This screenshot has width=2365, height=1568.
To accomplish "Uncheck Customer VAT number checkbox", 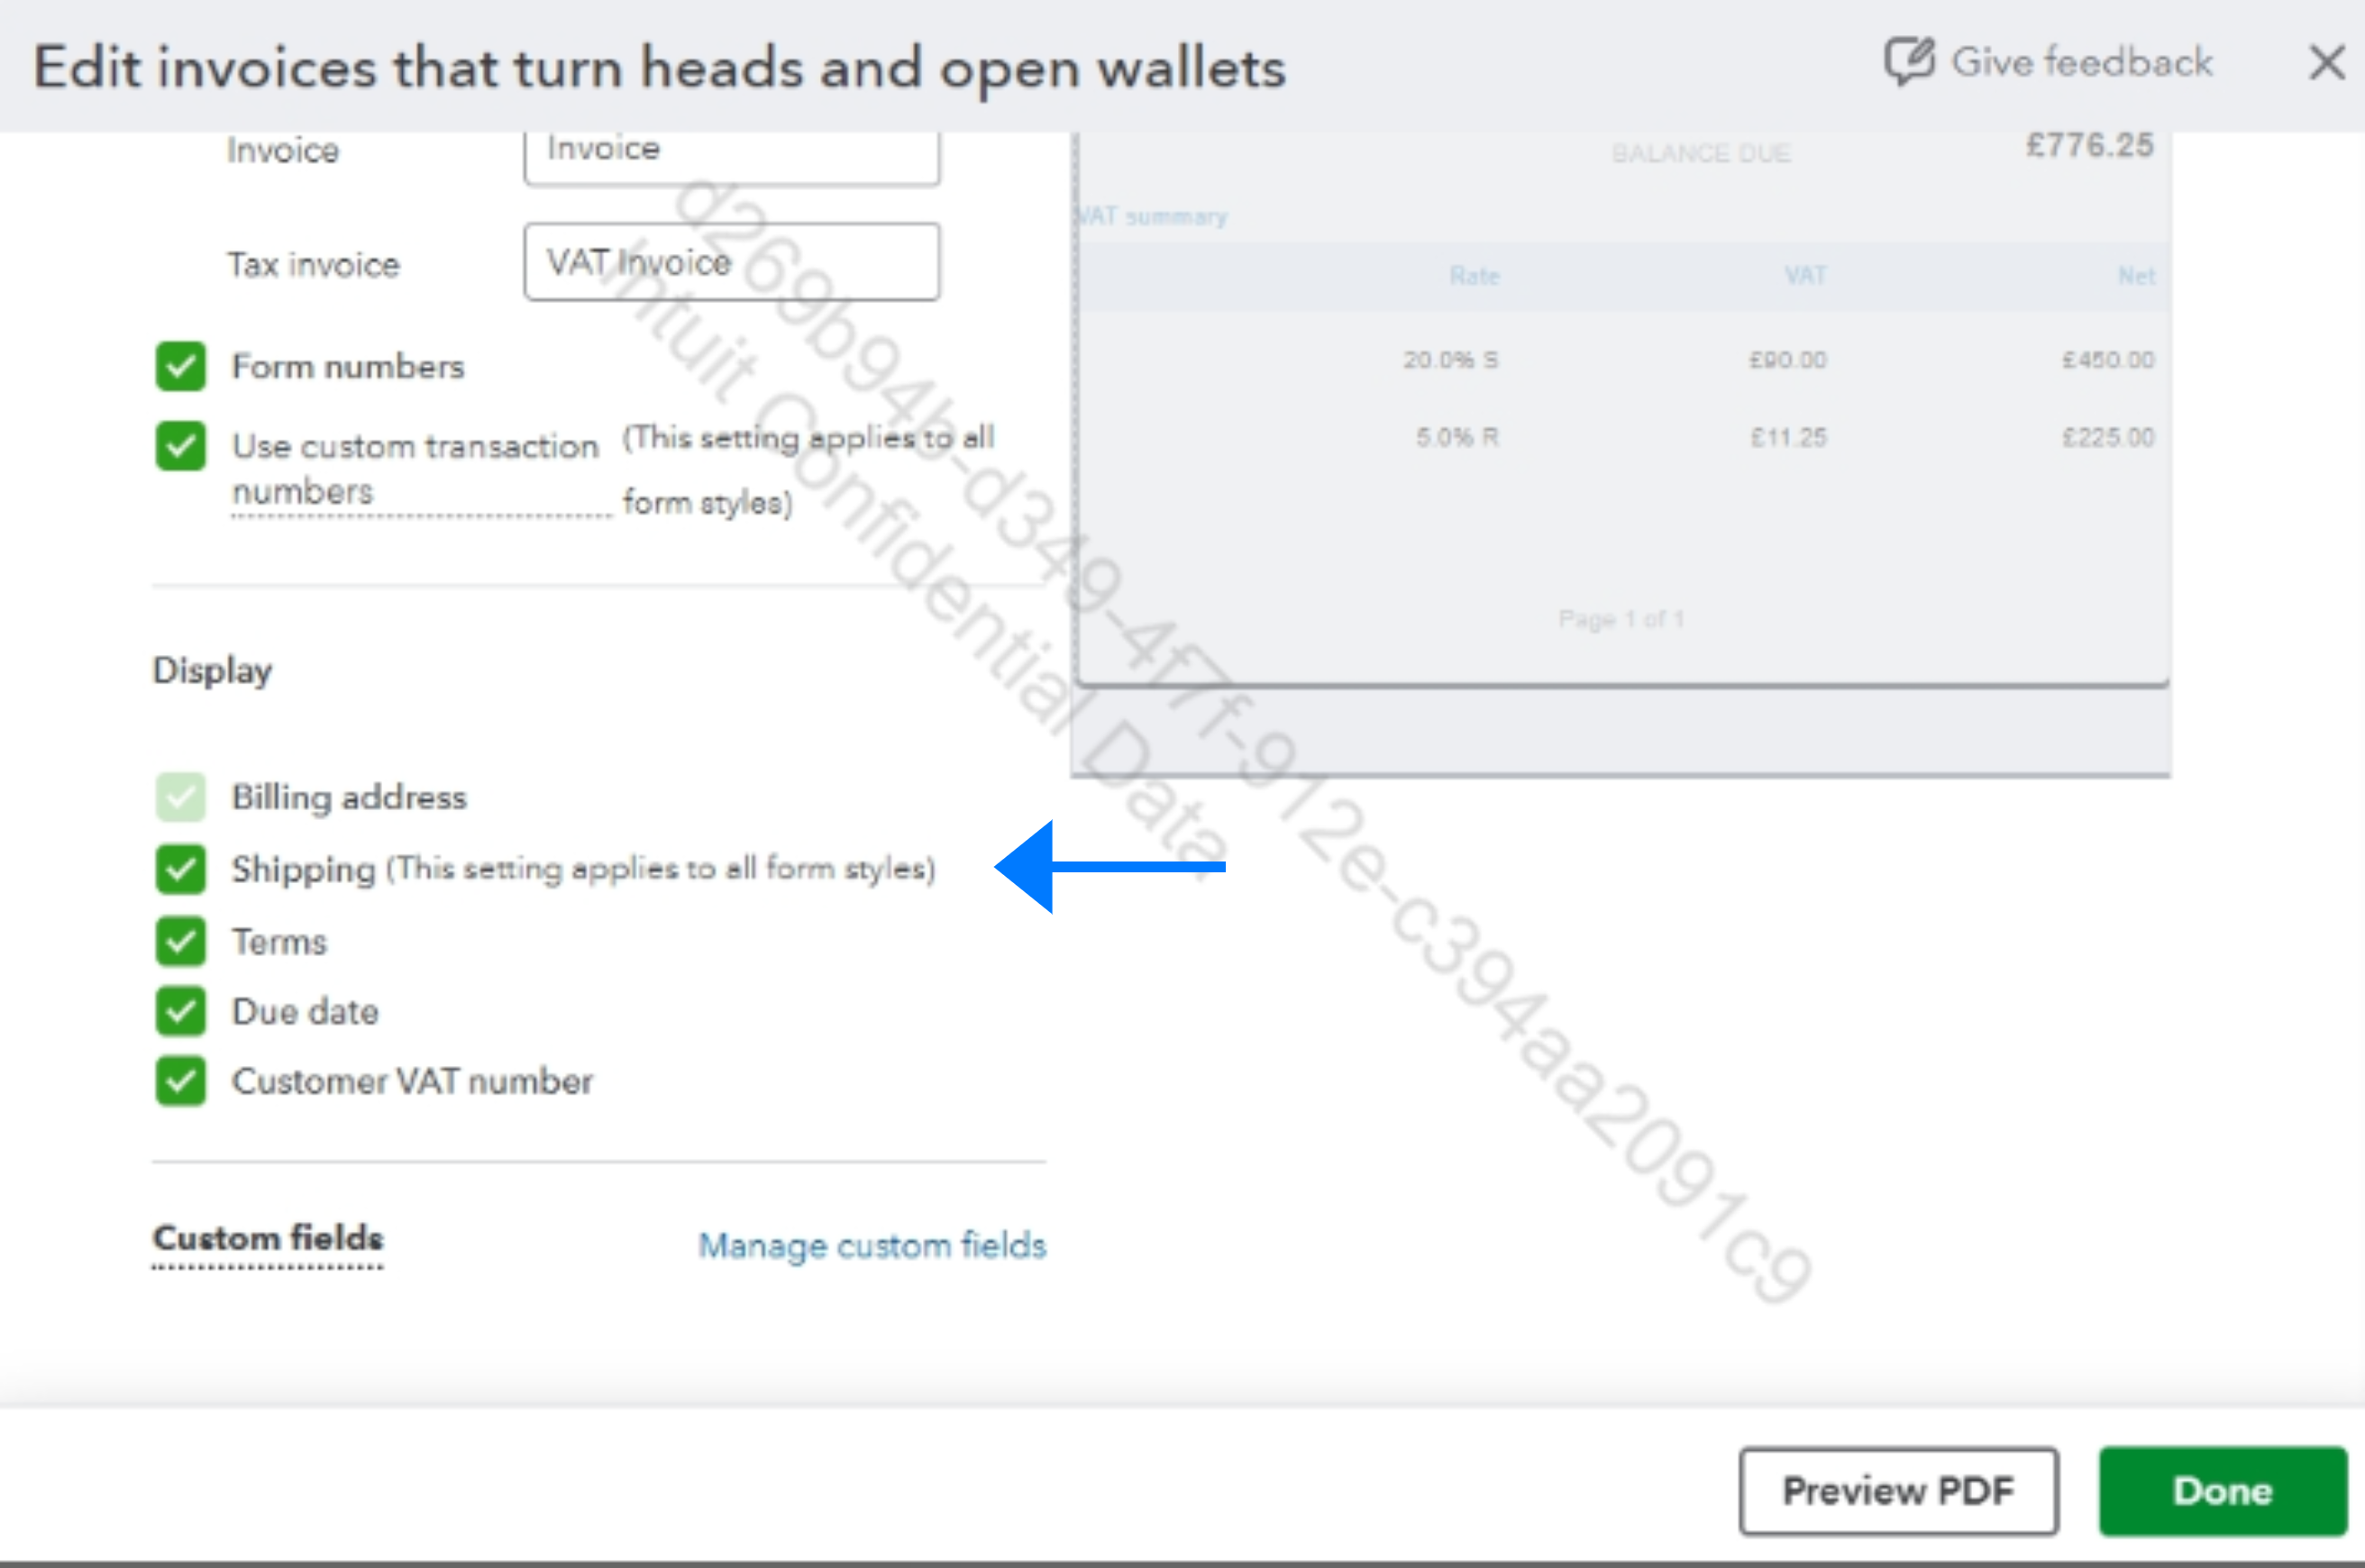I will coord(181,1081).
